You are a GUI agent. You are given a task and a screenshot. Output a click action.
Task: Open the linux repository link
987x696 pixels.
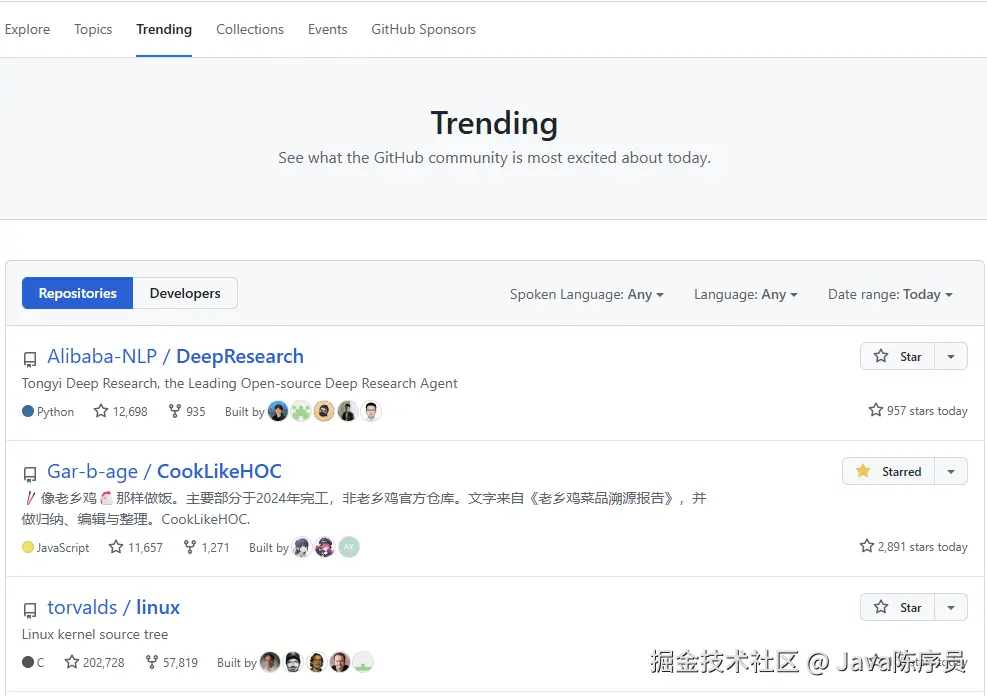(158, 607)
